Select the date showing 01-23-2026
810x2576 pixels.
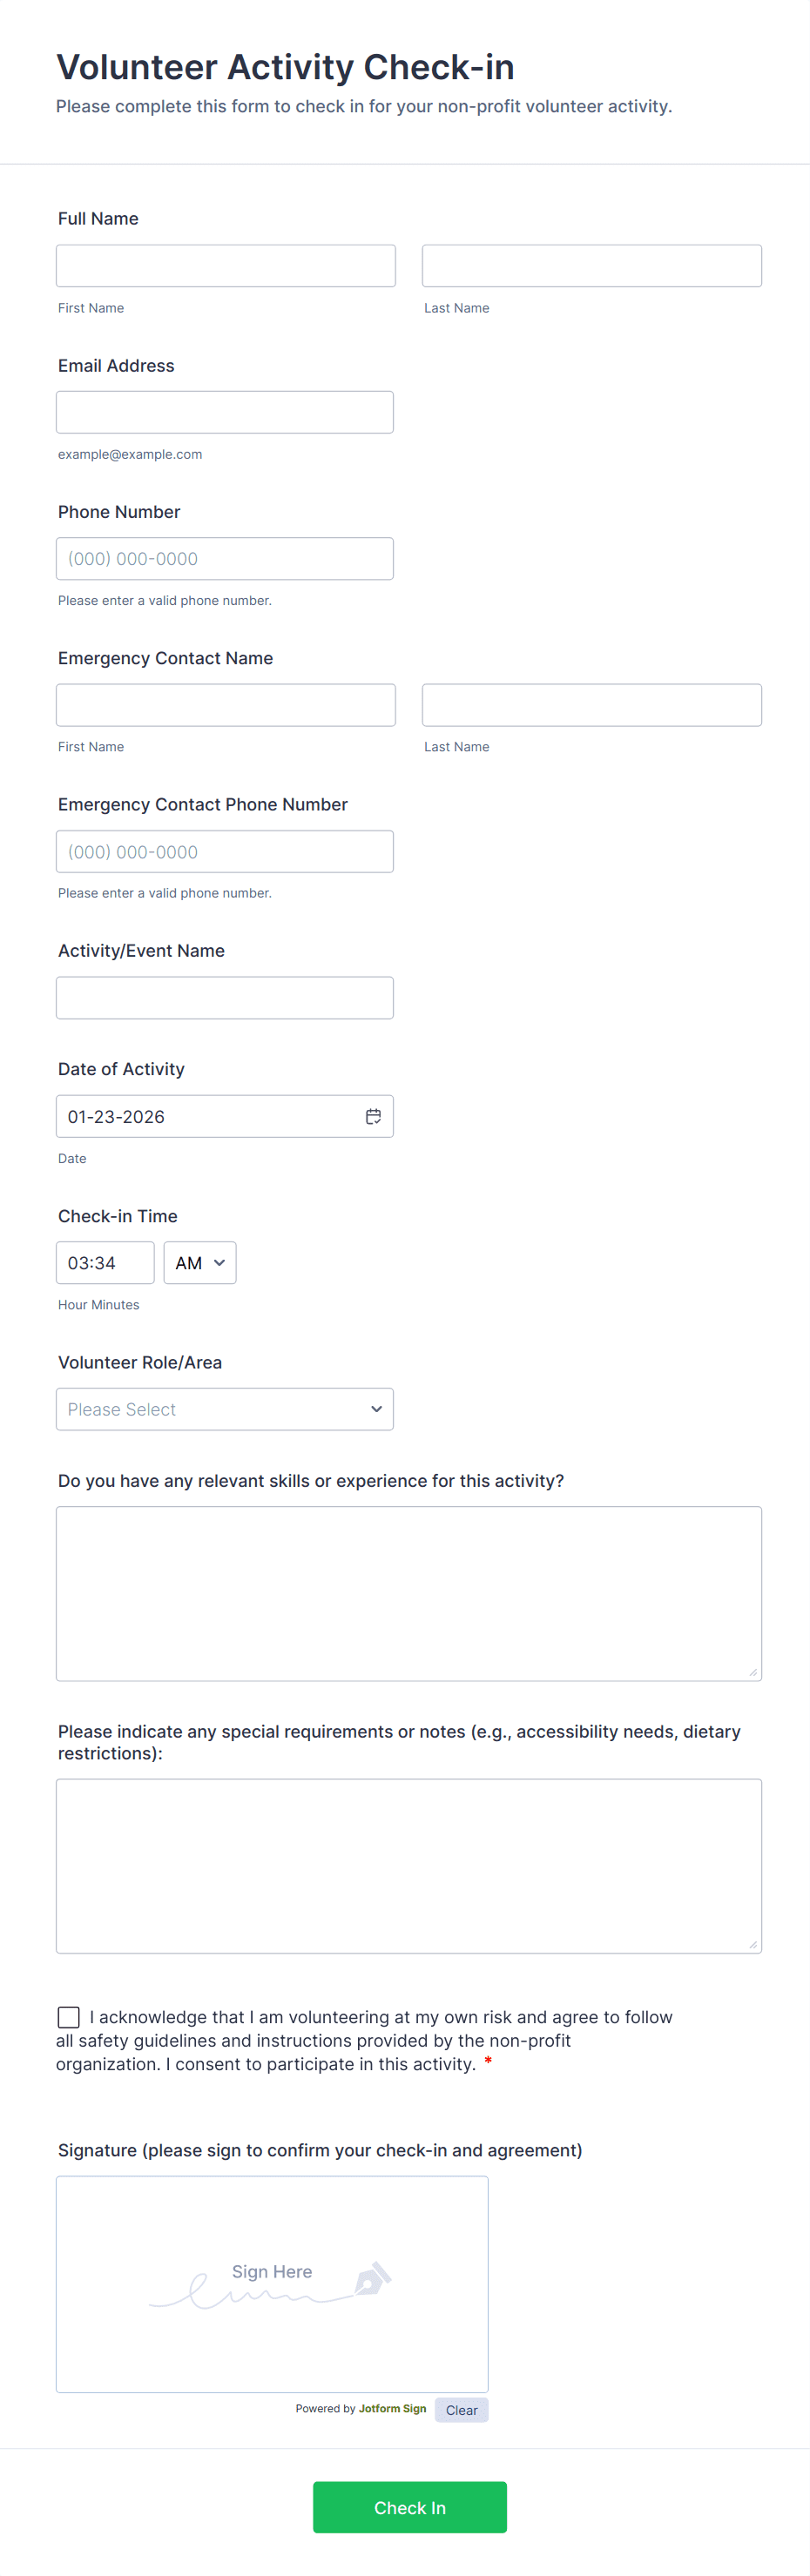pos(200,1116)
